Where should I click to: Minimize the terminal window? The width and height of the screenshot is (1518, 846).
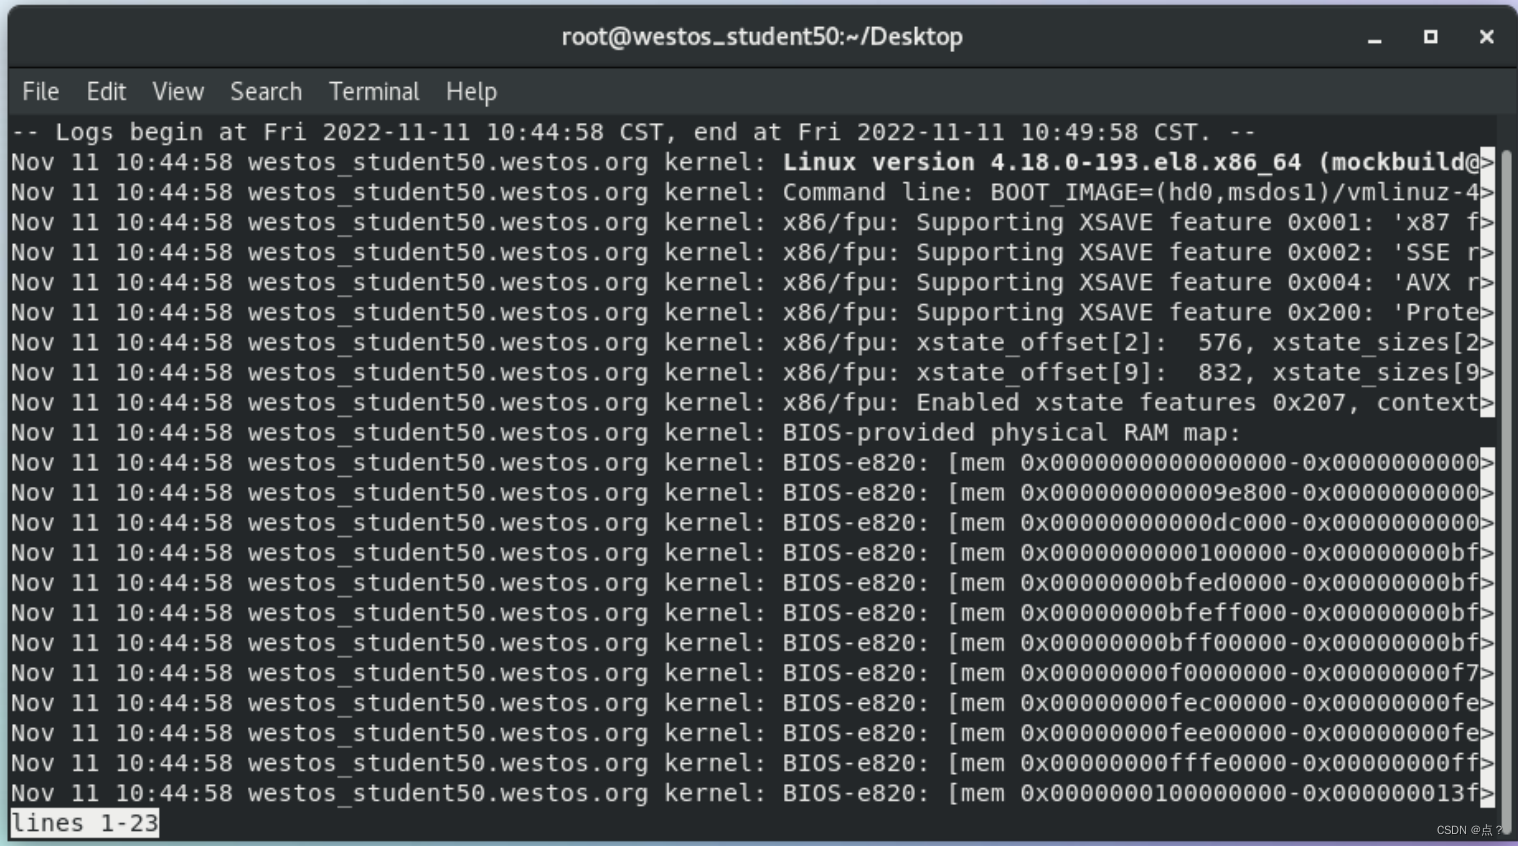point(1375,38)
